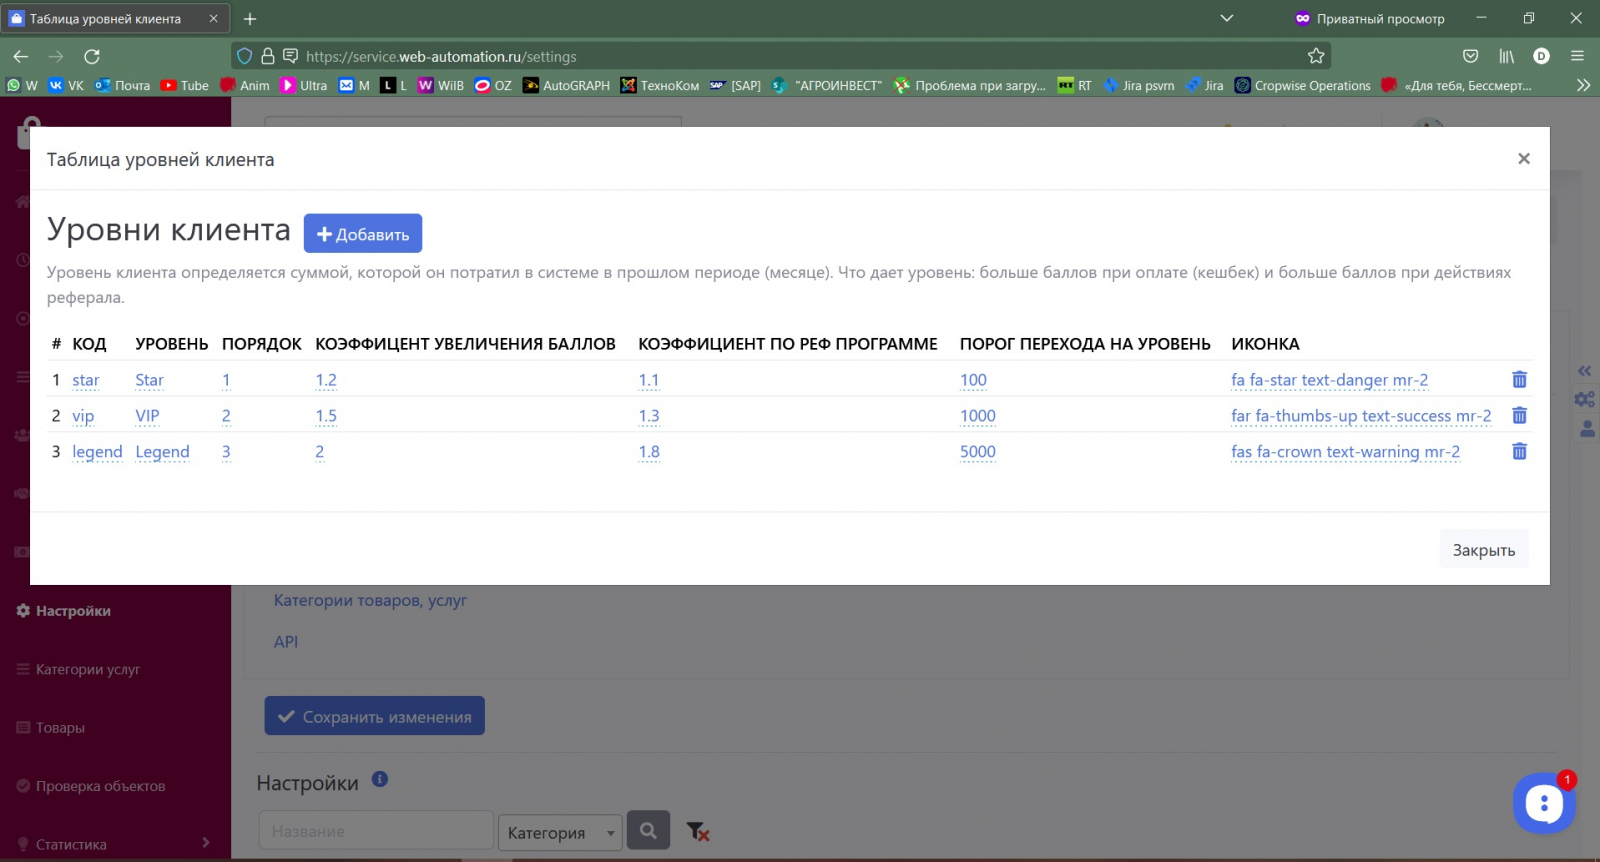
Task: Delete the Star level row
Action: [x=1519, y=380]
